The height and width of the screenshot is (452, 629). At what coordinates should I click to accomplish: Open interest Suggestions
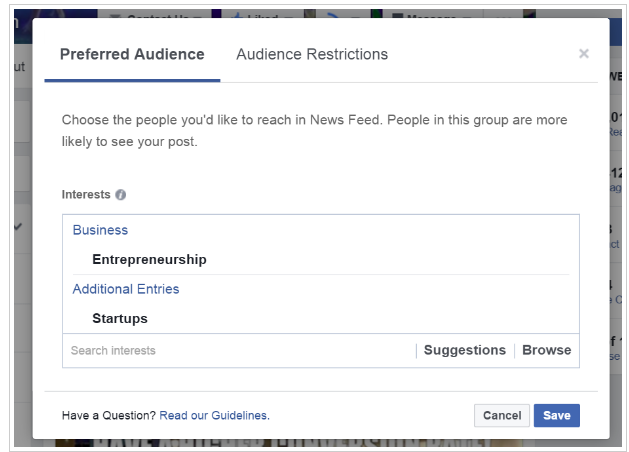point(465,350)
